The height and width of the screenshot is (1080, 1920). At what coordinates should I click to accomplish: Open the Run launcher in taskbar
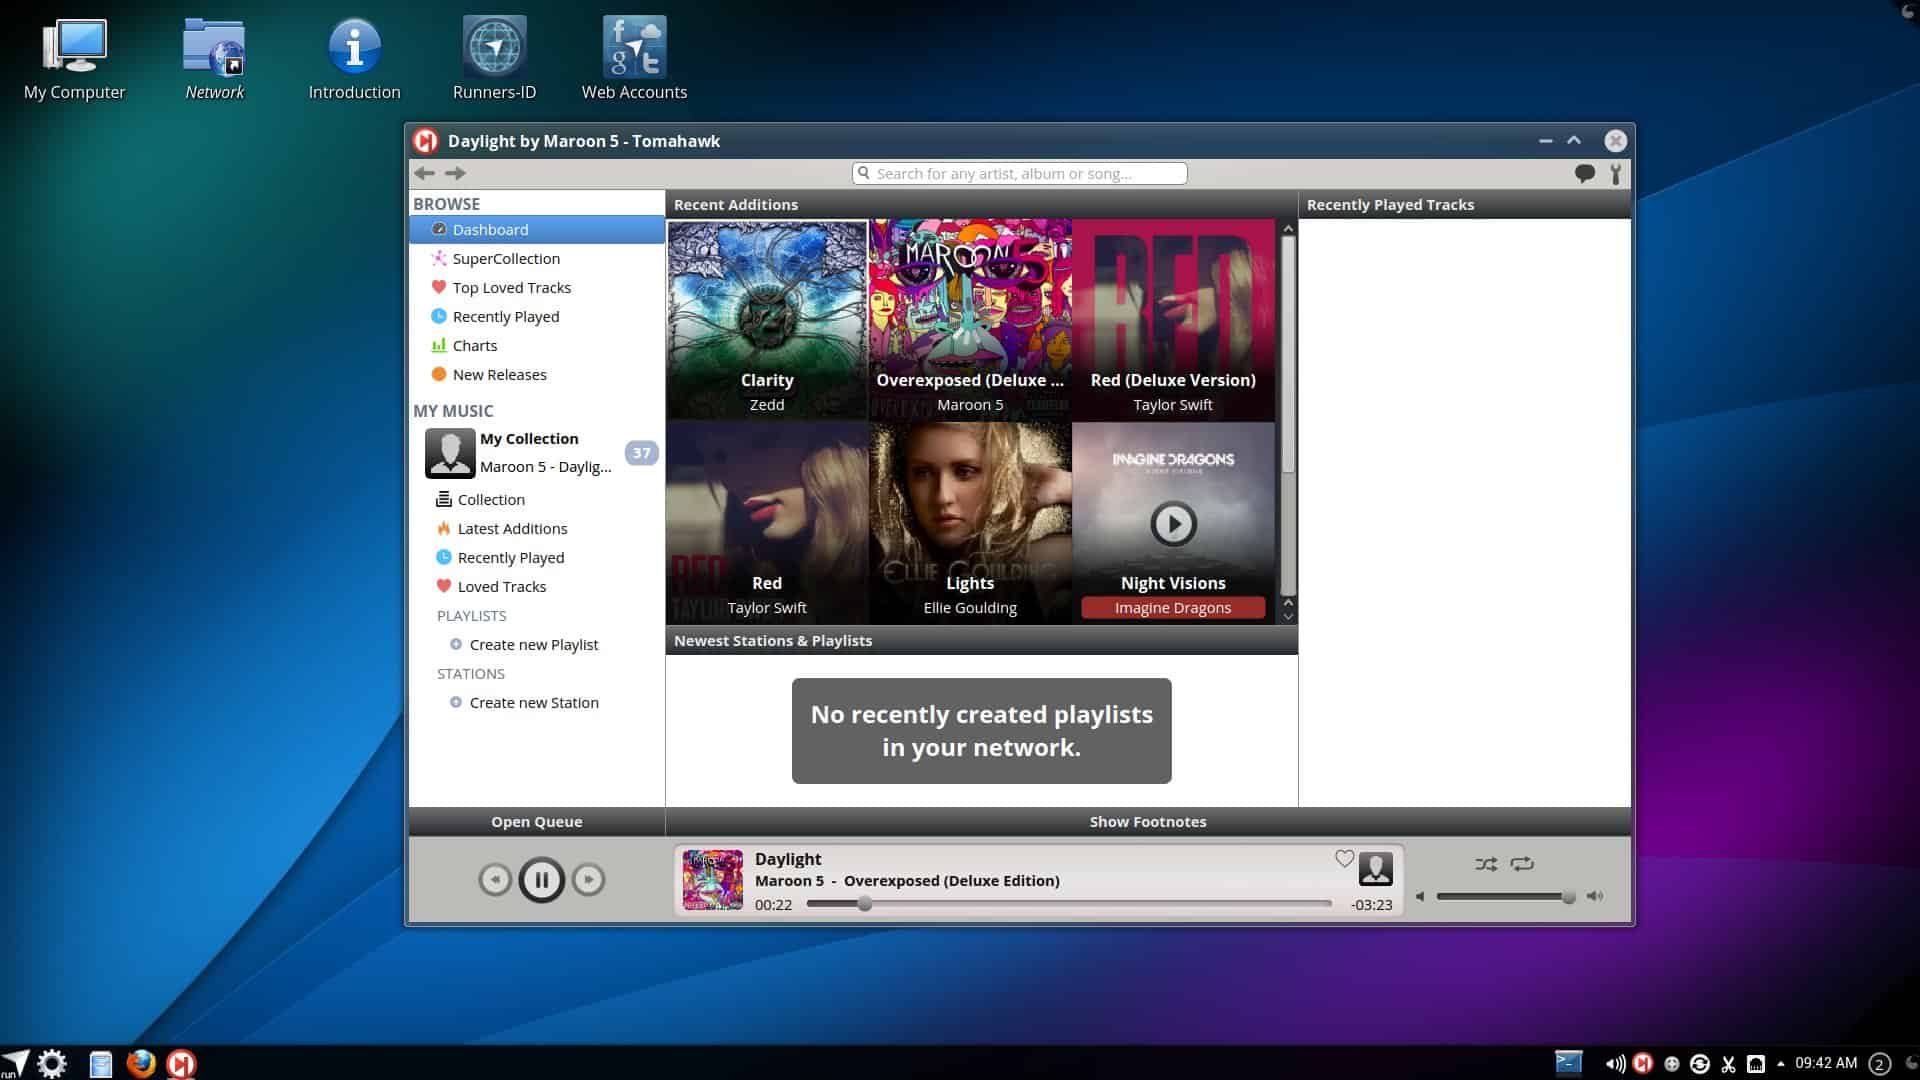click(16, 1062)
